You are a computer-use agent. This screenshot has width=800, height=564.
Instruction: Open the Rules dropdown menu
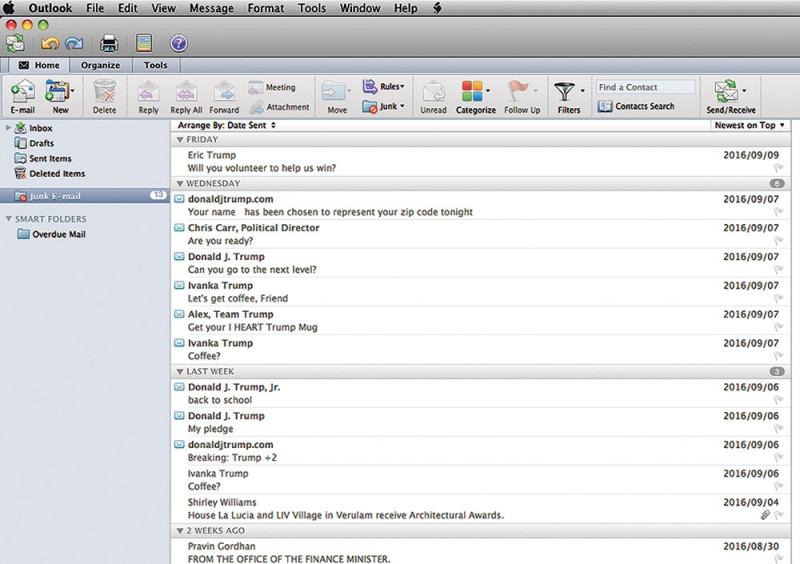[x=383, y=87]
